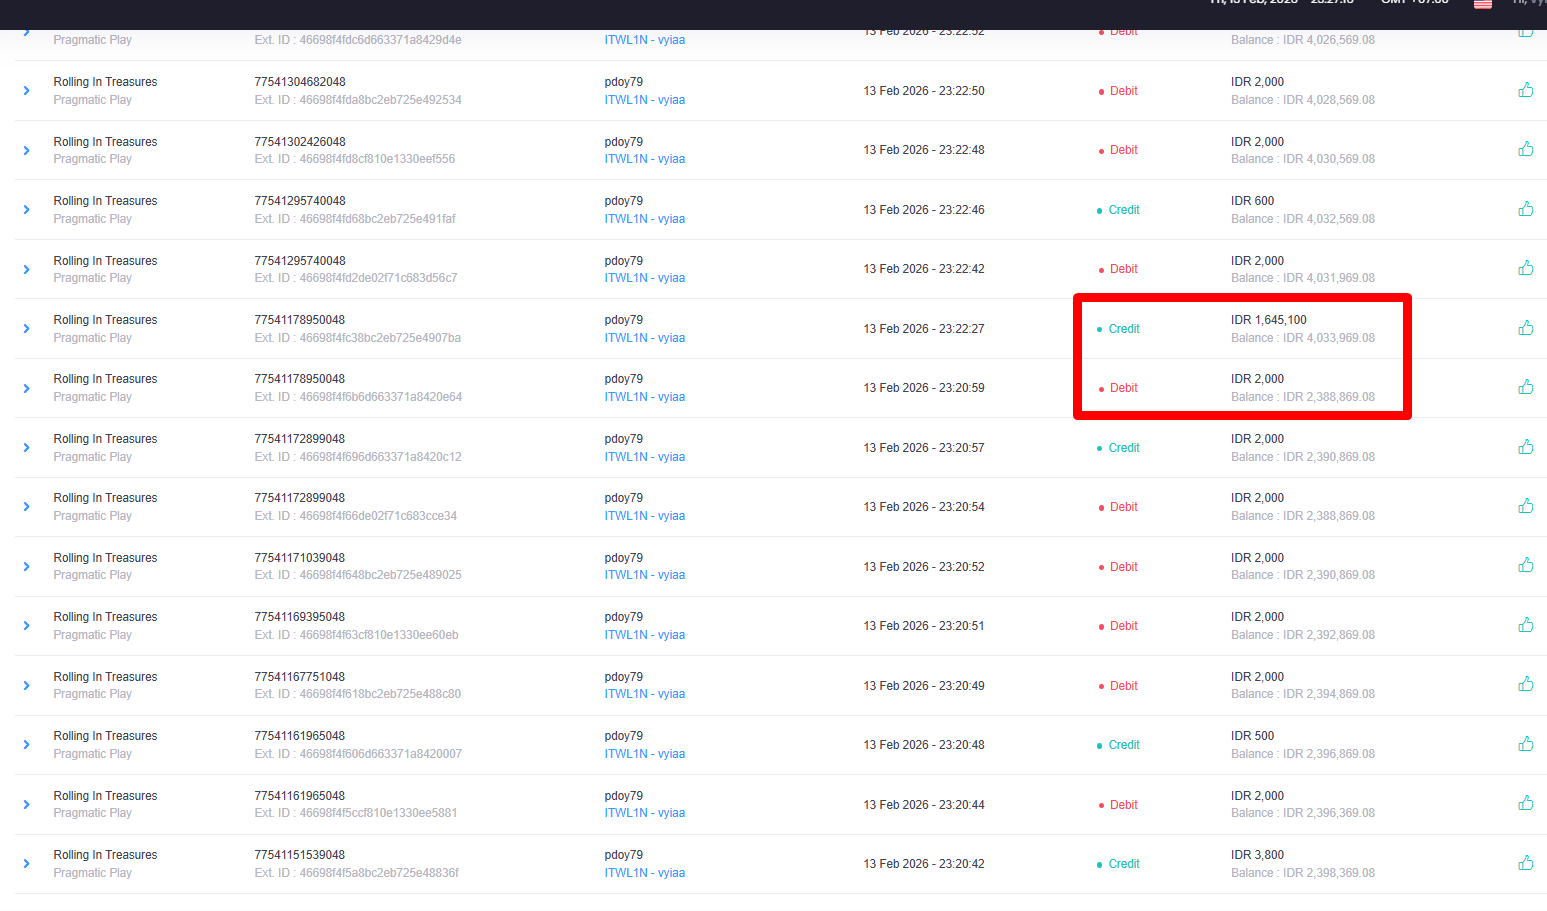Open ITWL1N - vyiaa link in 23:20:48 row
1547x911 pixels.
click(645, 754)
